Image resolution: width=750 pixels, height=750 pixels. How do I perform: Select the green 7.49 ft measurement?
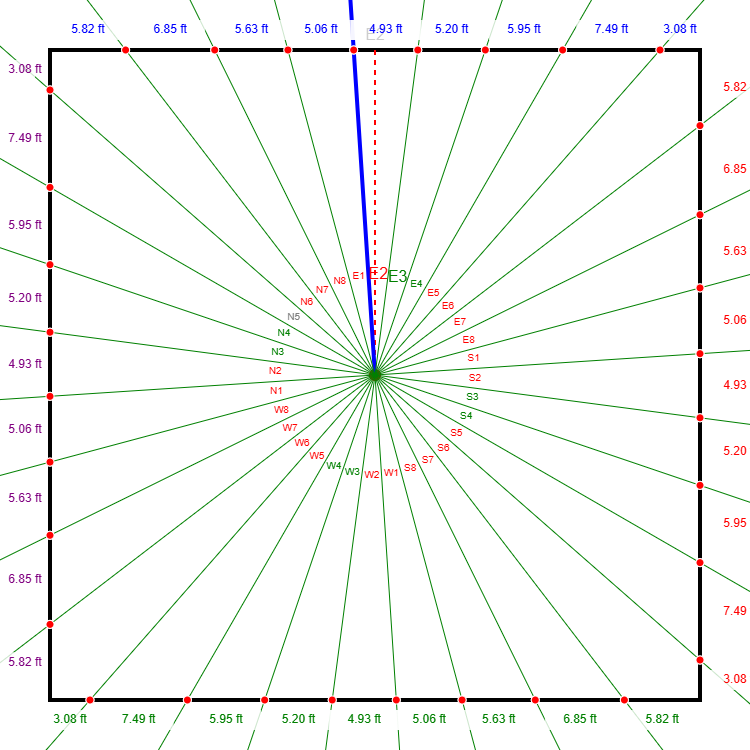139,718
